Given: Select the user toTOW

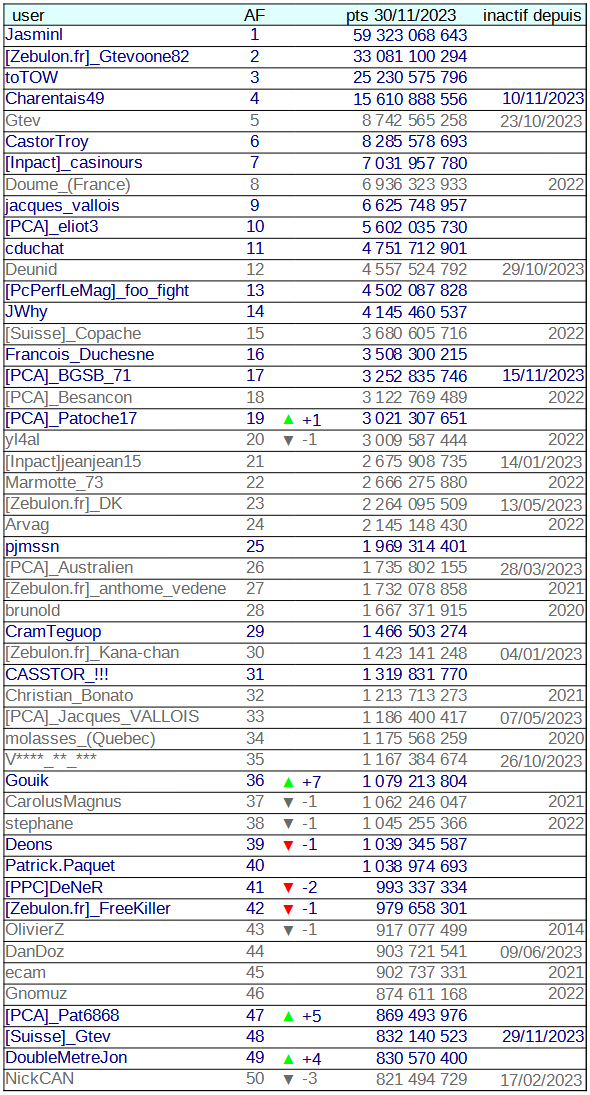Looking at the screenshot, I should point(32,77).
